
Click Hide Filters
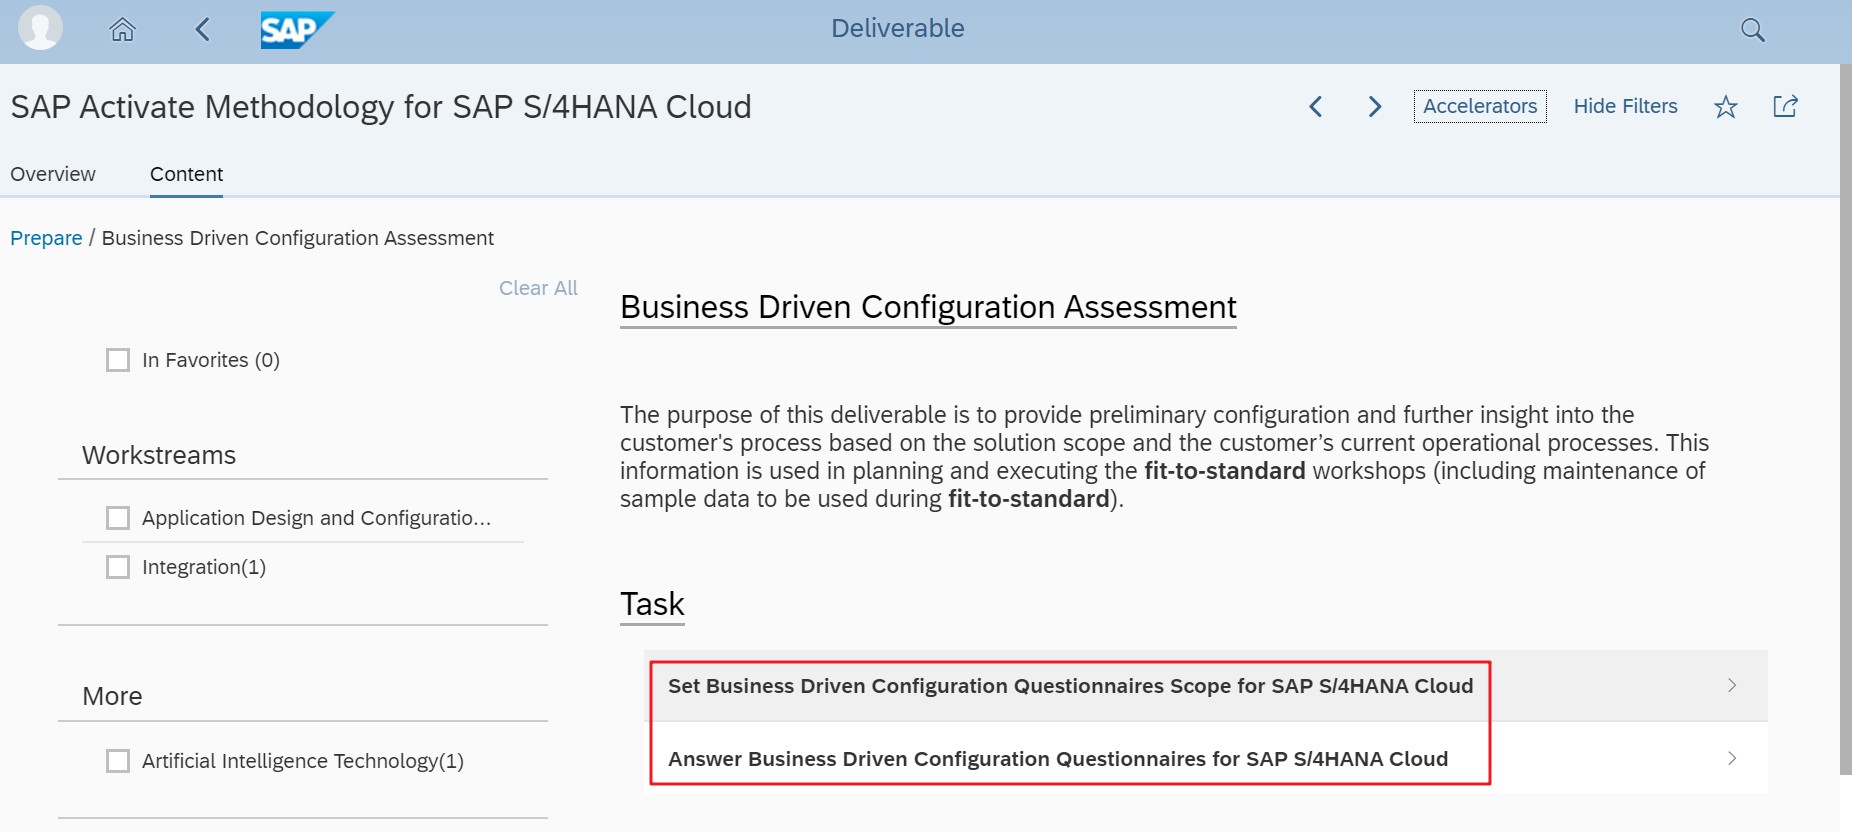click(1625, 106)
